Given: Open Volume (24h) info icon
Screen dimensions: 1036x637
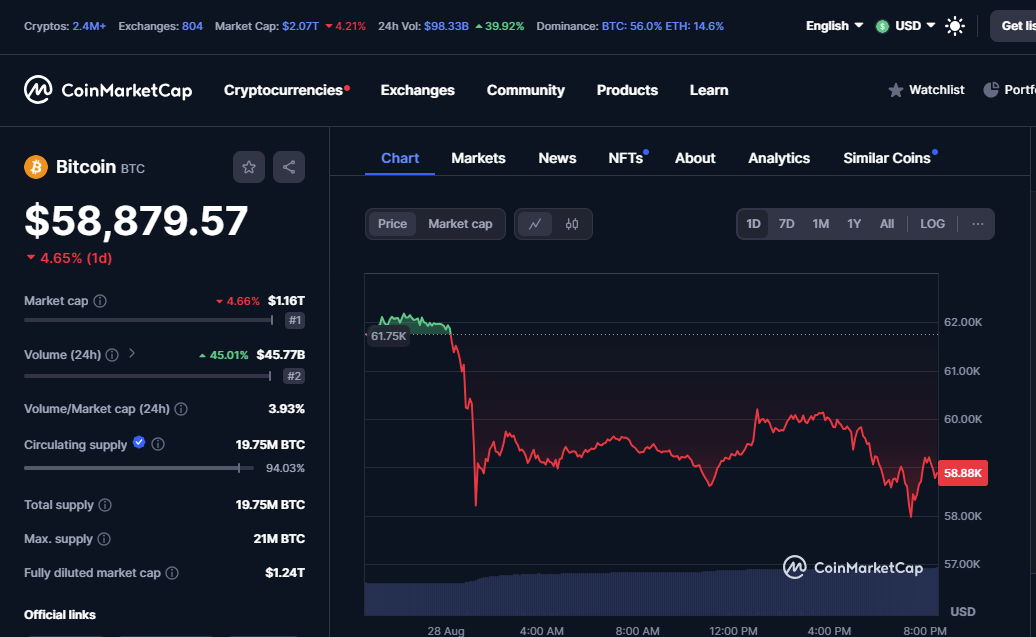Looking at the screenshot, I should [112, 356].
